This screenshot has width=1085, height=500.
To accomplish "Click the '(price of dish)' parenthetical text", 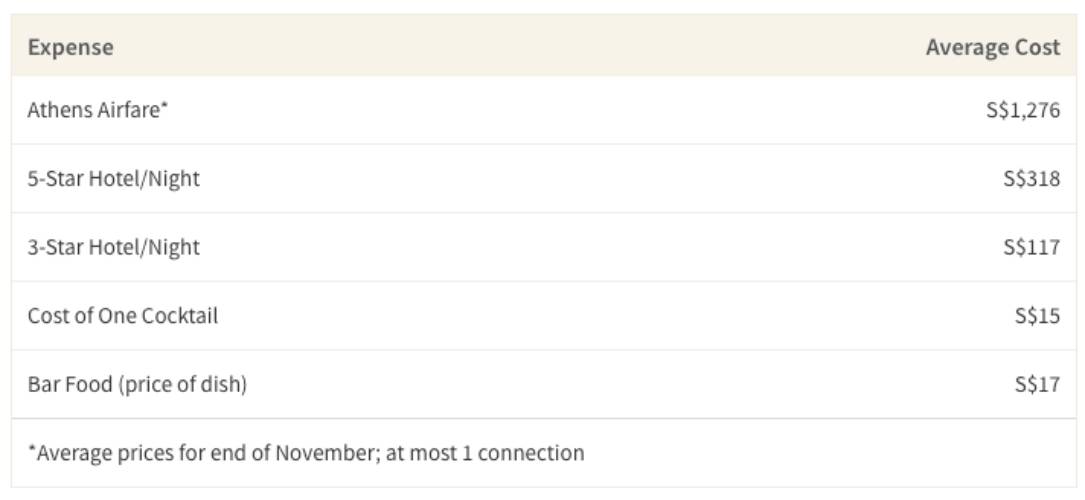I will click(x=182, y=384).
